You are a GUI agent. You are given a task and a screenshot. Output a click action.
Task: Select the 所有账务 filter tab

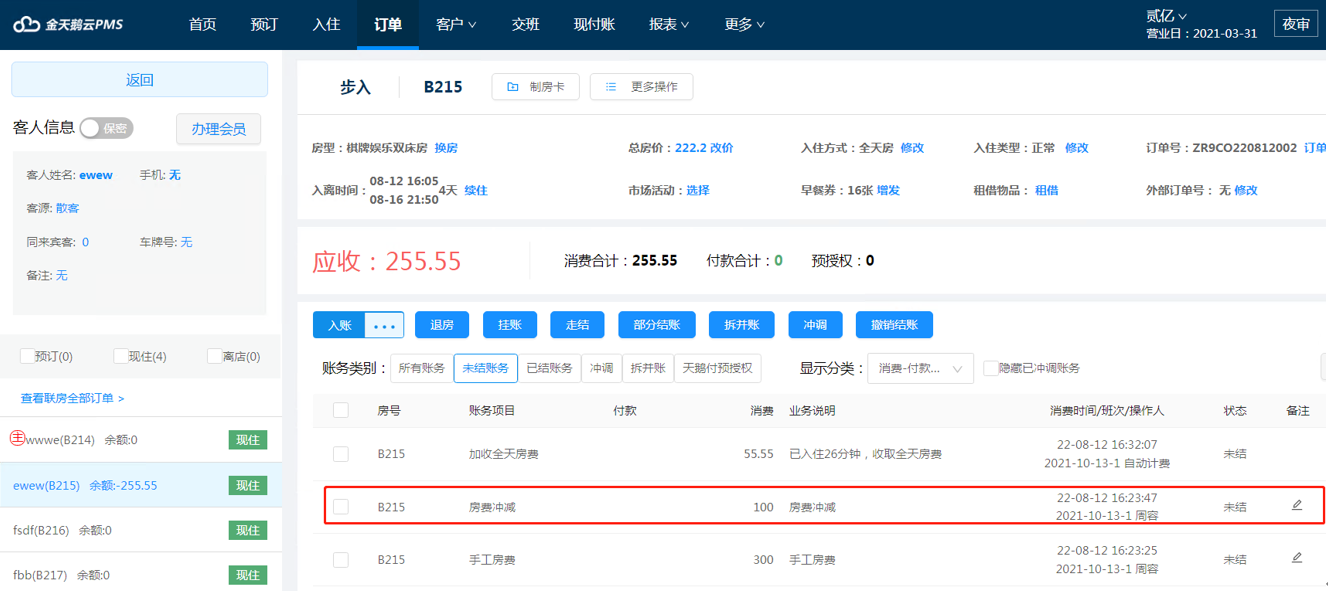pos(421,368)
